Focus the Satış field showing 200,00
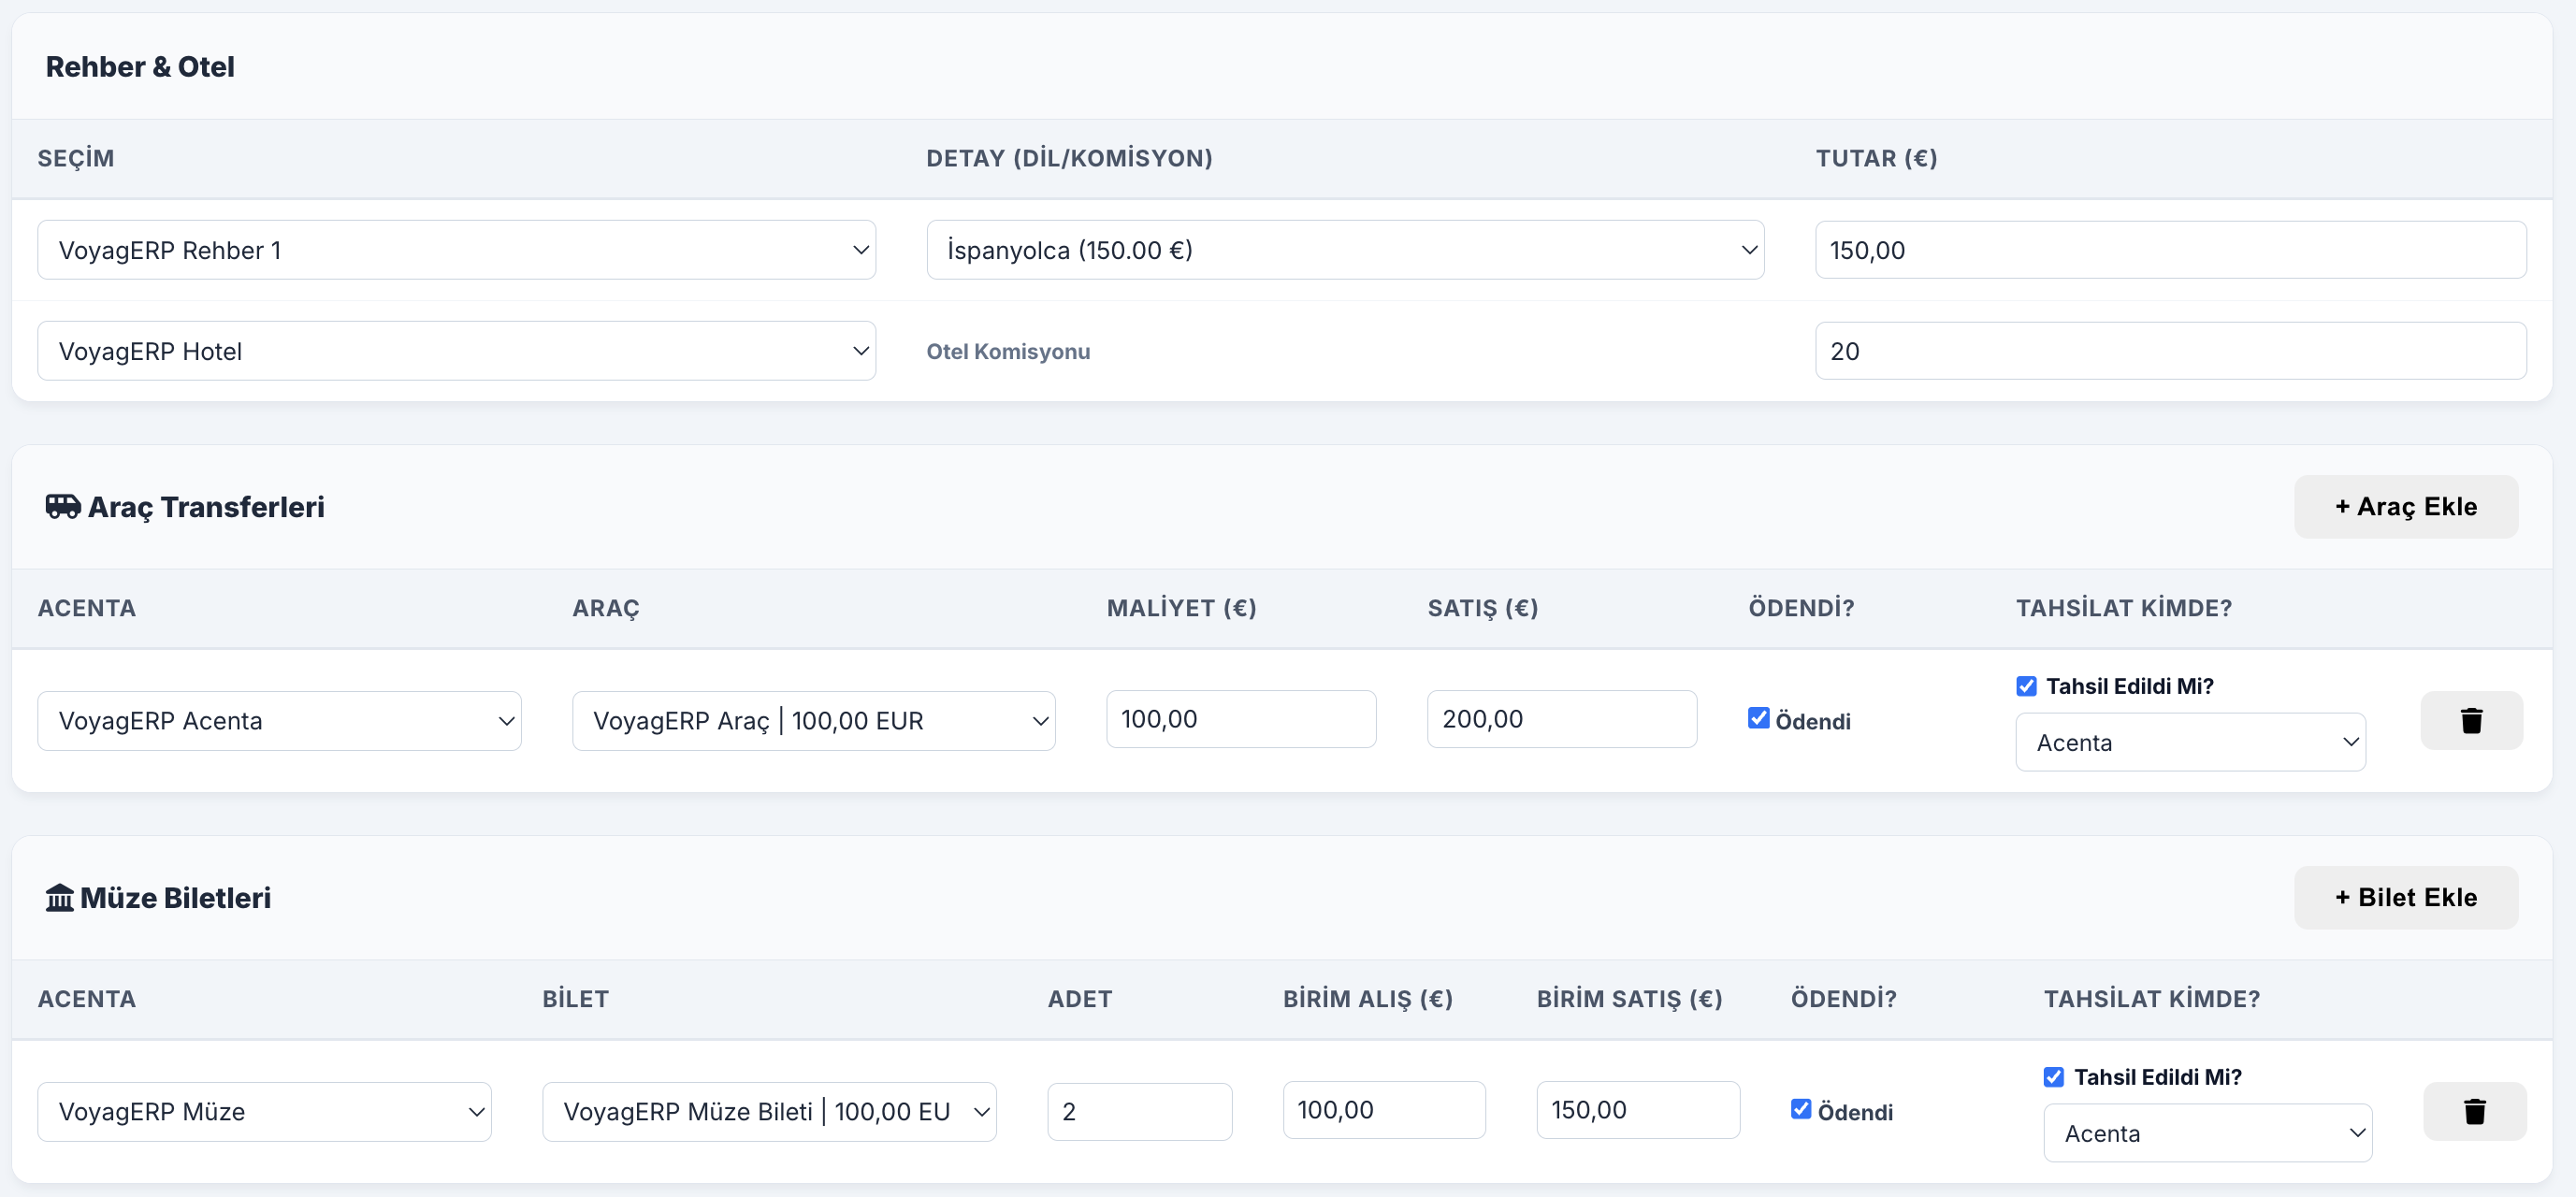Image resolution: width=2576 pixels, height=1197 pixels. pyautogui.click(x=1561, y=719)
